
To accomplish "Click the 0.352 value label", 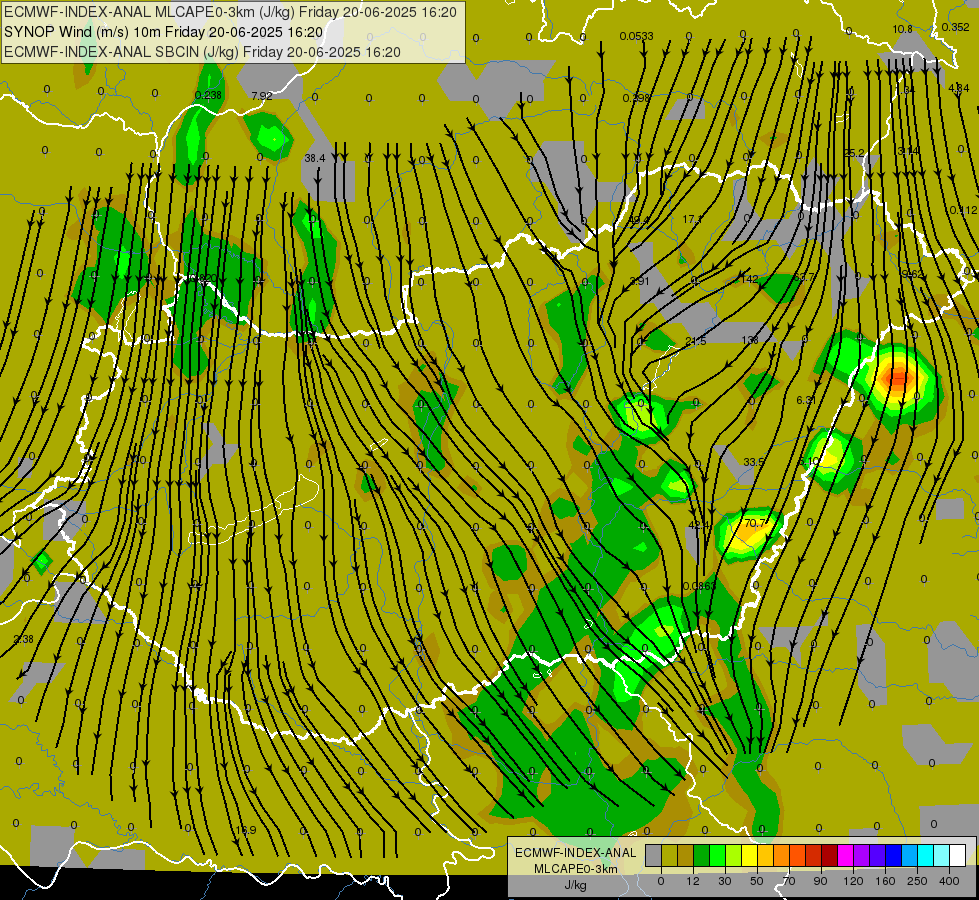I will pos(955,27).
